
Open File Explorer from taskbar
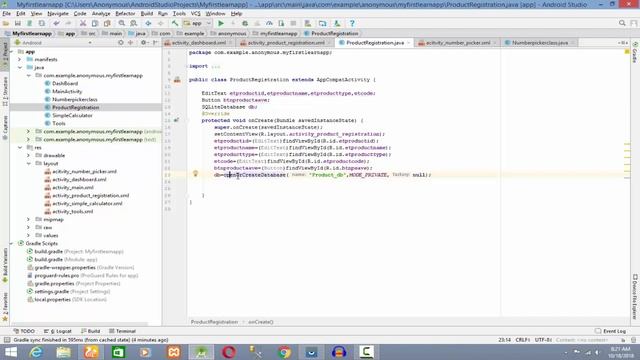63,352
